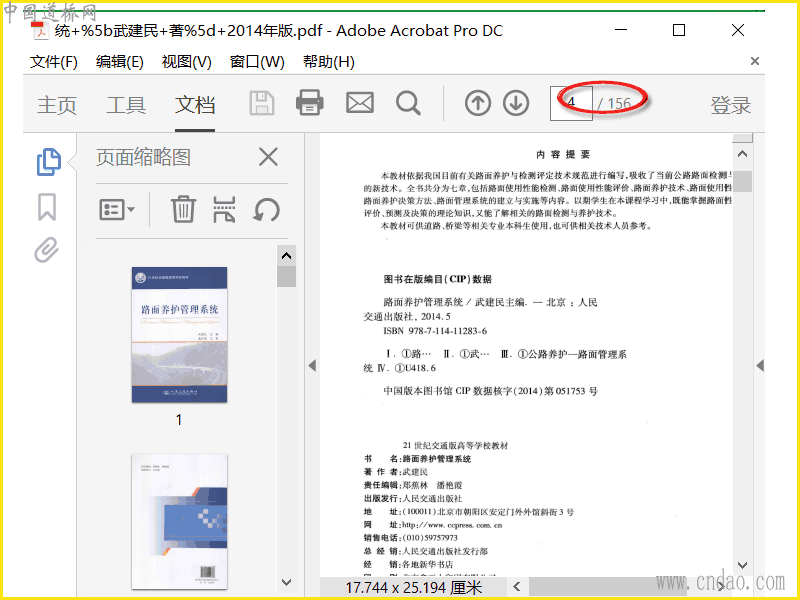Click the http://www.ccpress.com.cn address
800x600 pixels.
[x=452, y=524]
